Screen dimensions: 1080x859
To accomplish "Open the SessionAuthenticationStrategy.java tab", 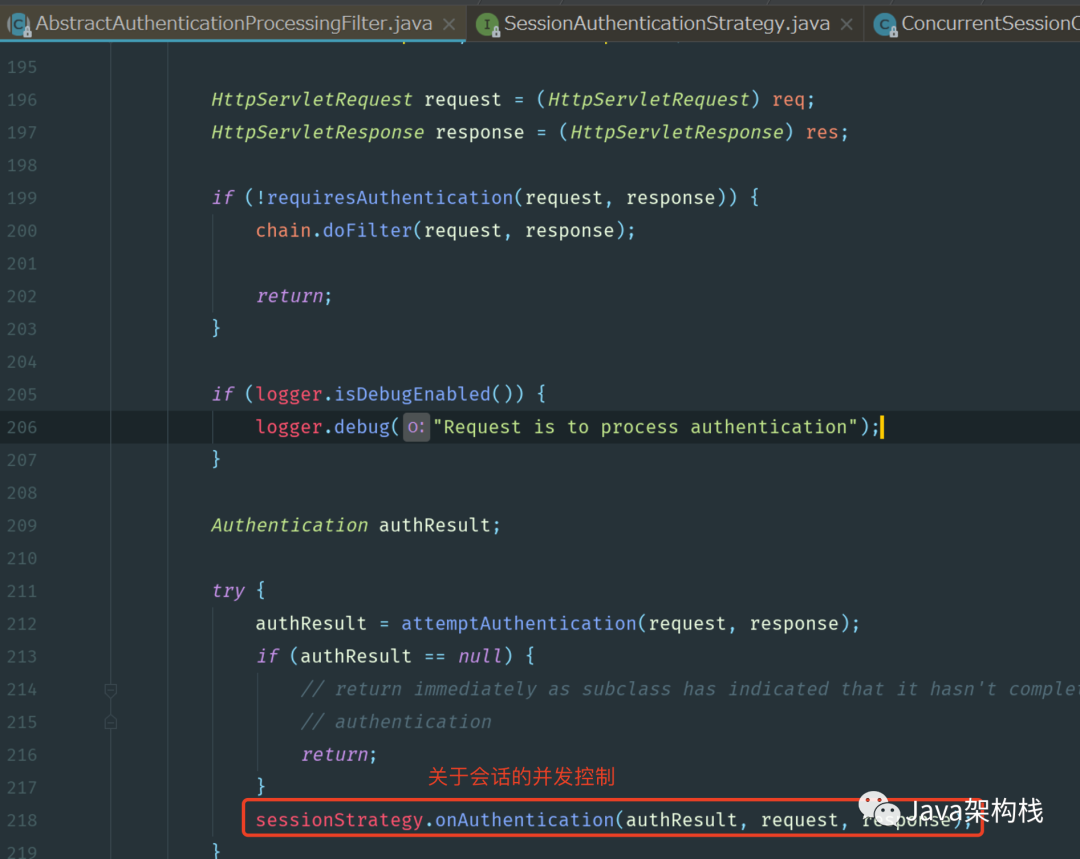I will pos(667,23).
